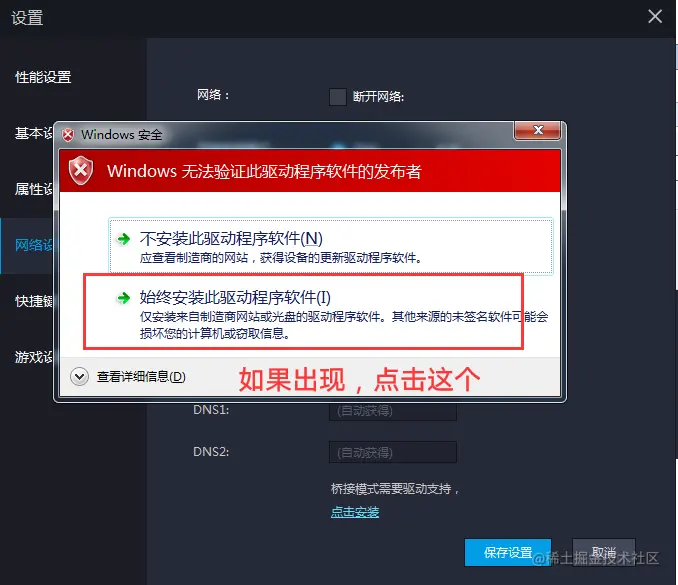This screenshot has height=585, width=678.
Task: Click the Windows 无法验证此驱动程序软件的发布者 heading
Action: 264,171
